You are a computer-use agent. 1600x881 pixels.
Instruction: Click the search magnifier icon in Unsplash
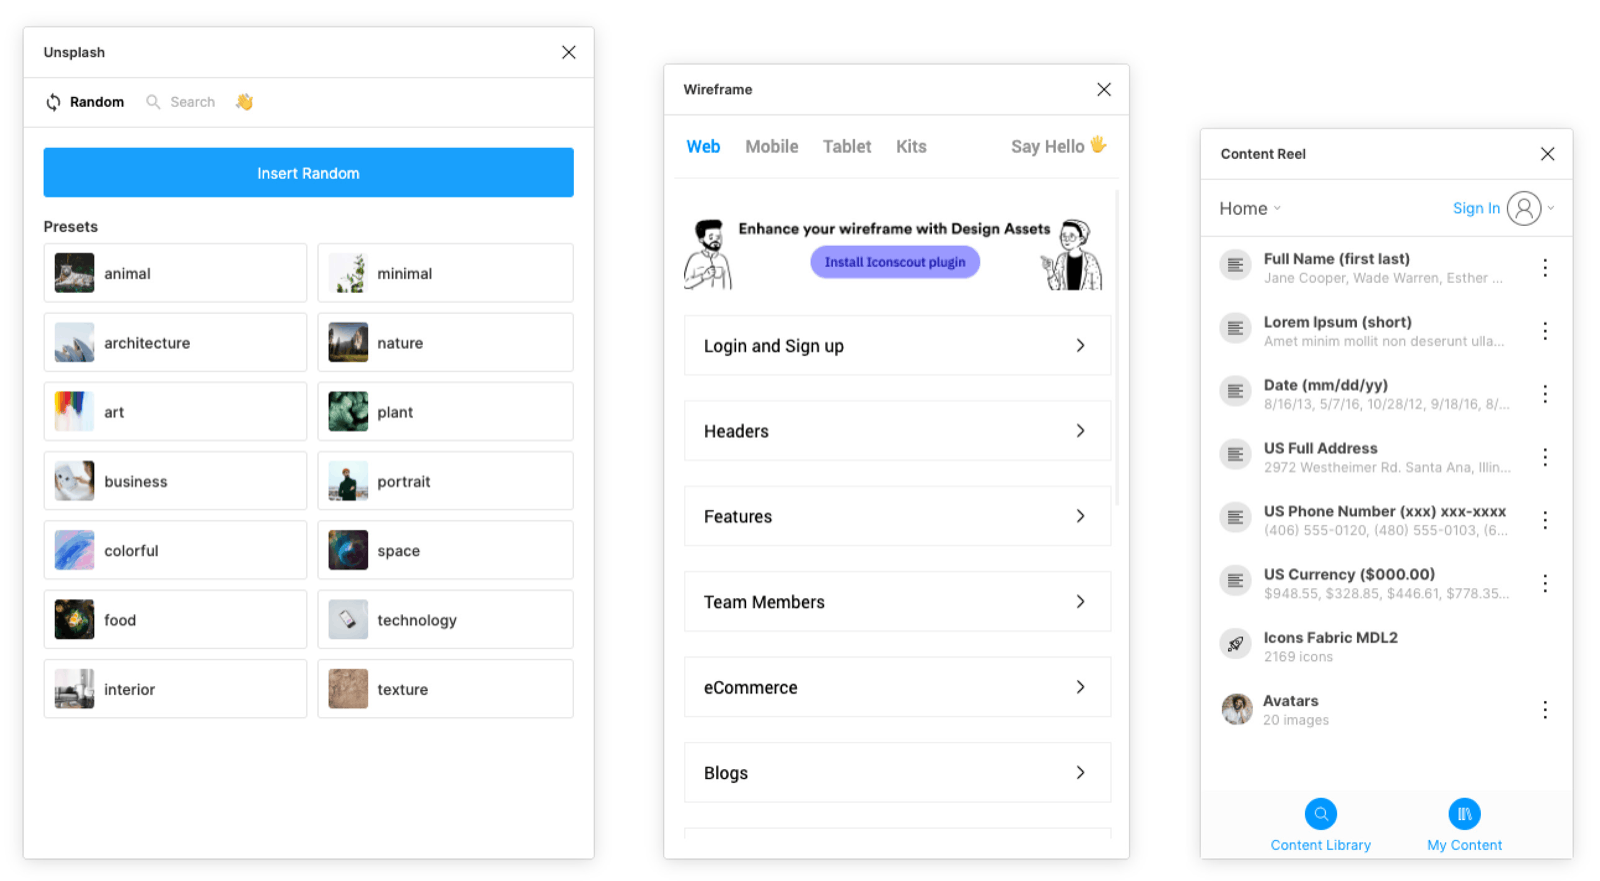pyautogui.click(x=153, y=102)
